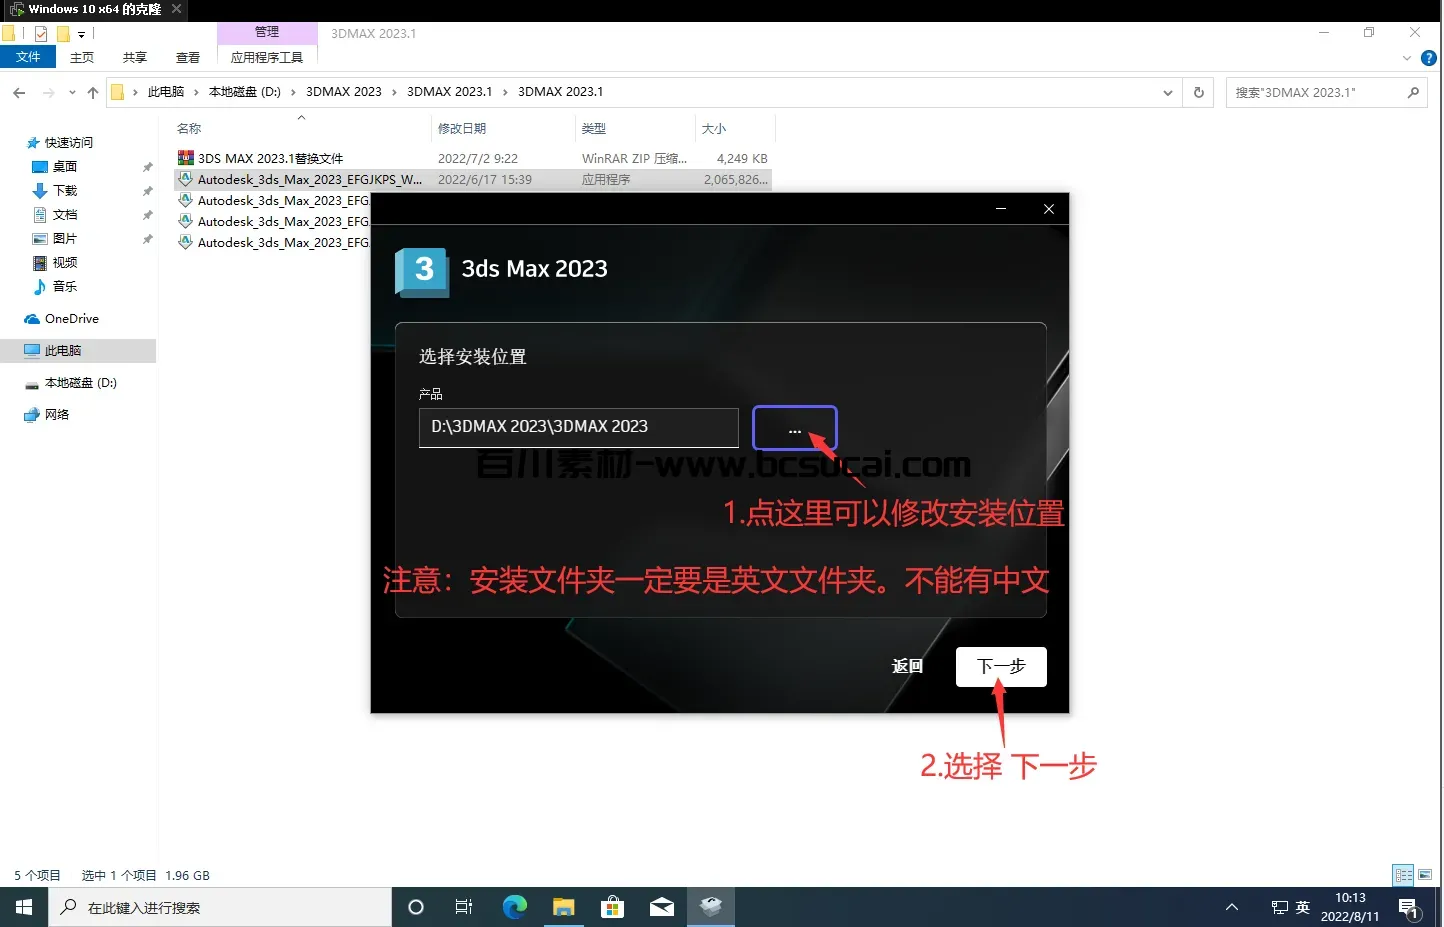Click the 英 input language indicator
The image size is (1444, 927).
coord(1302,907)
